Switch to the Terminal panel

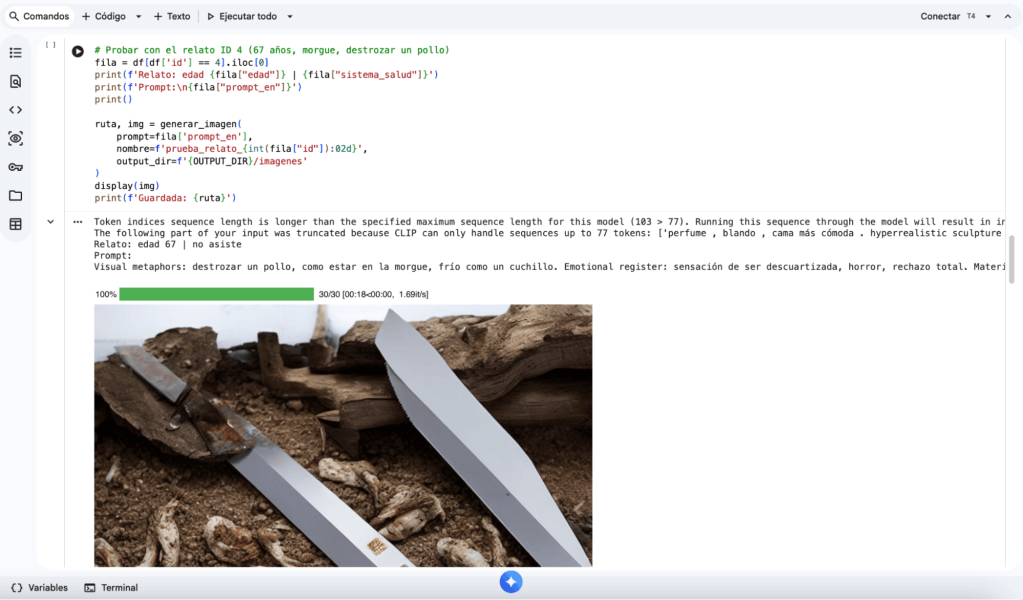112,588
